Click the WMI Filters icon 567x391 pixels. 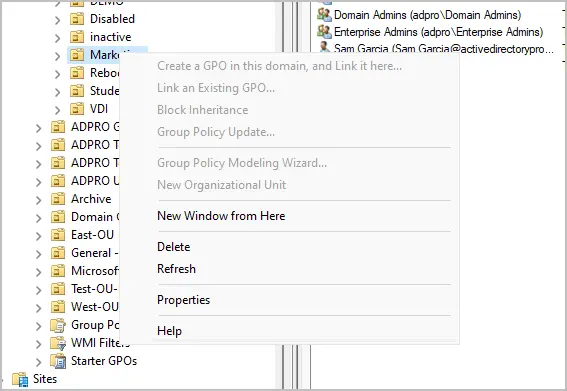tap(58, 343)
